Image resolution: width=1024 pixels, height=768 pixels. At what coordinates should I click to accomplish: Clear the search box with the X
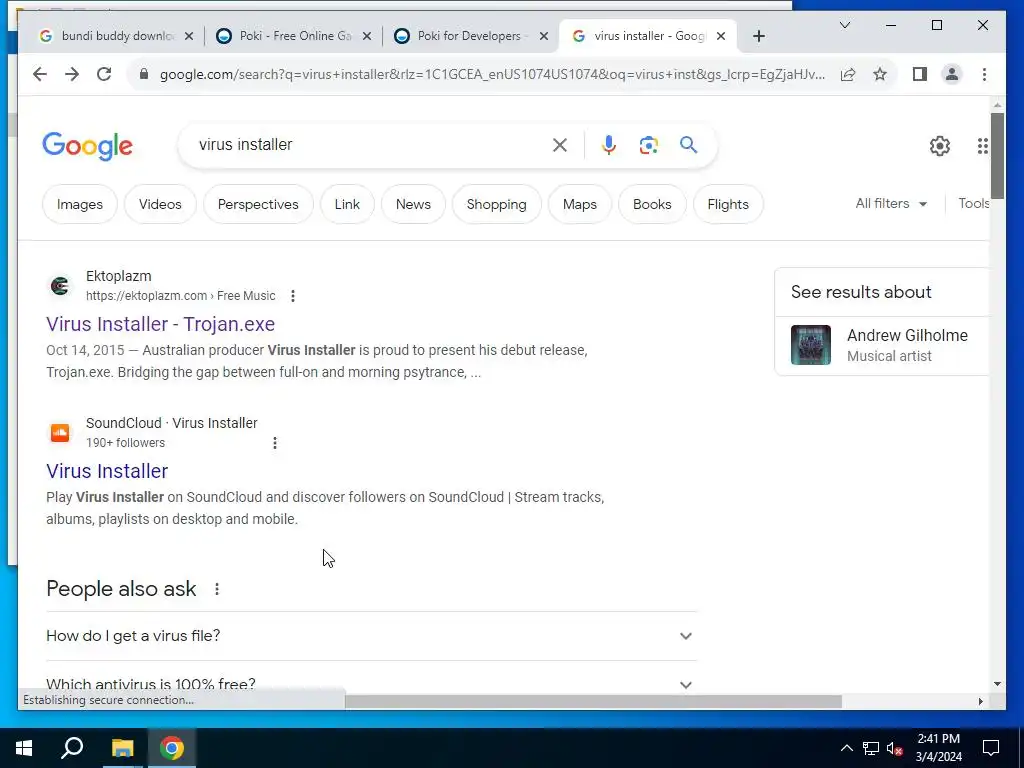click(x=560, y=145)
